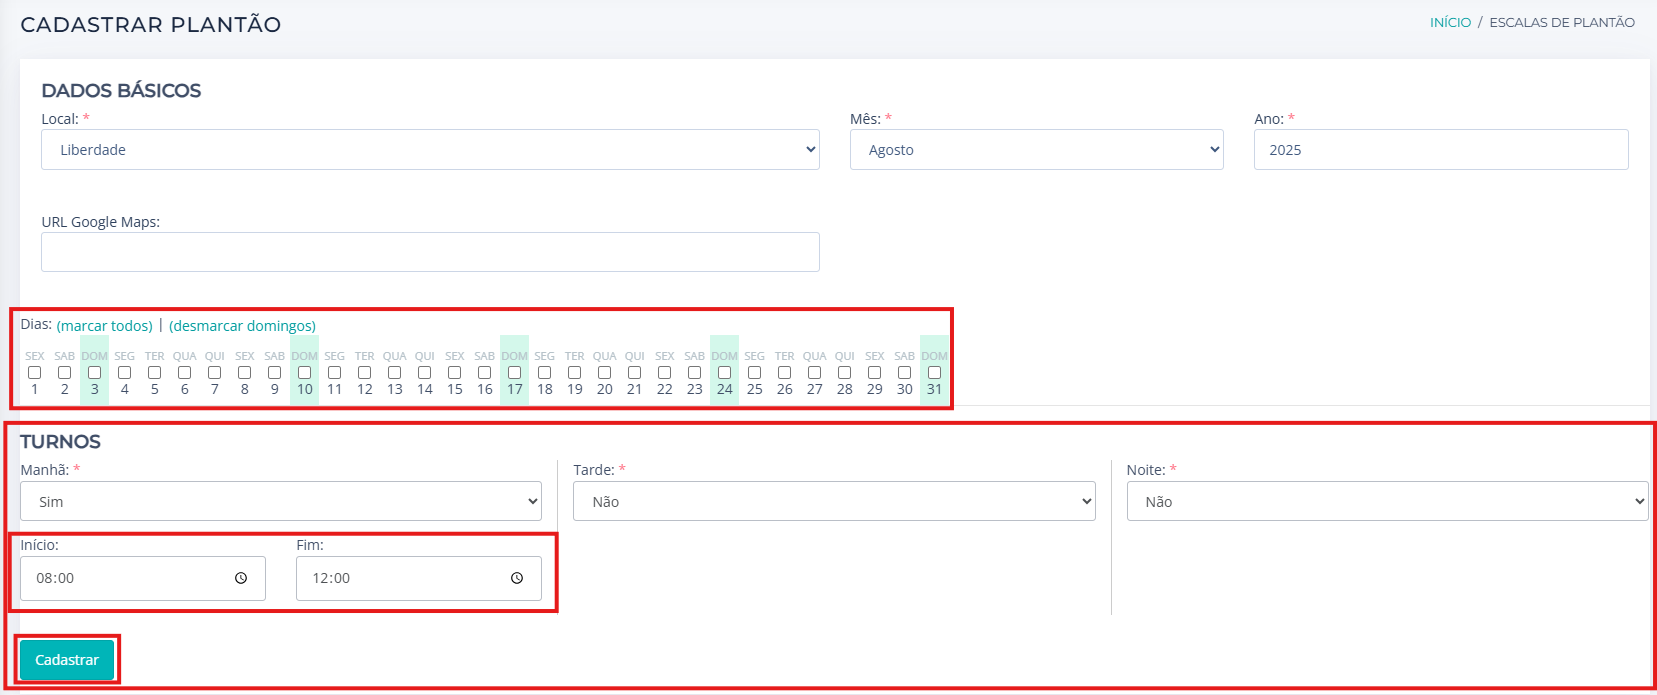
Task: Click the URL Google Maps input field
Action: (430, 252)
